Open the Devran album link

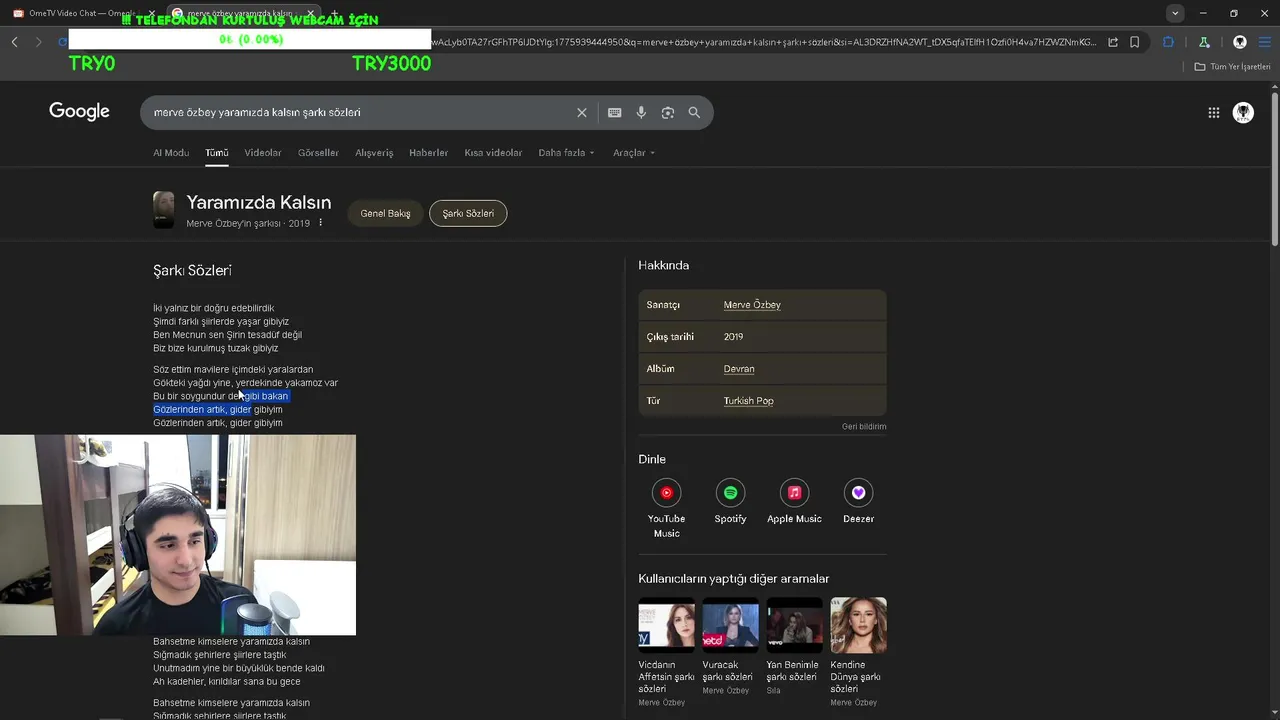pos(739,369)
